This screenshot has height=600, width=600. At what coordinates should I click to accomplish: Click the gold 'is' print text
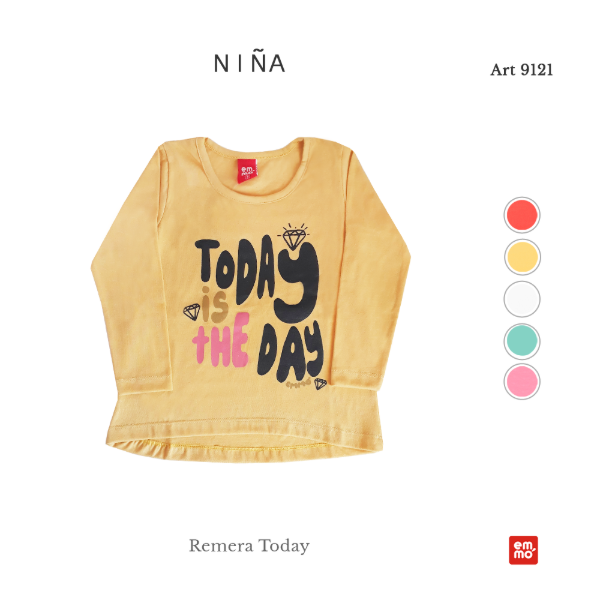tap(214, 304)
